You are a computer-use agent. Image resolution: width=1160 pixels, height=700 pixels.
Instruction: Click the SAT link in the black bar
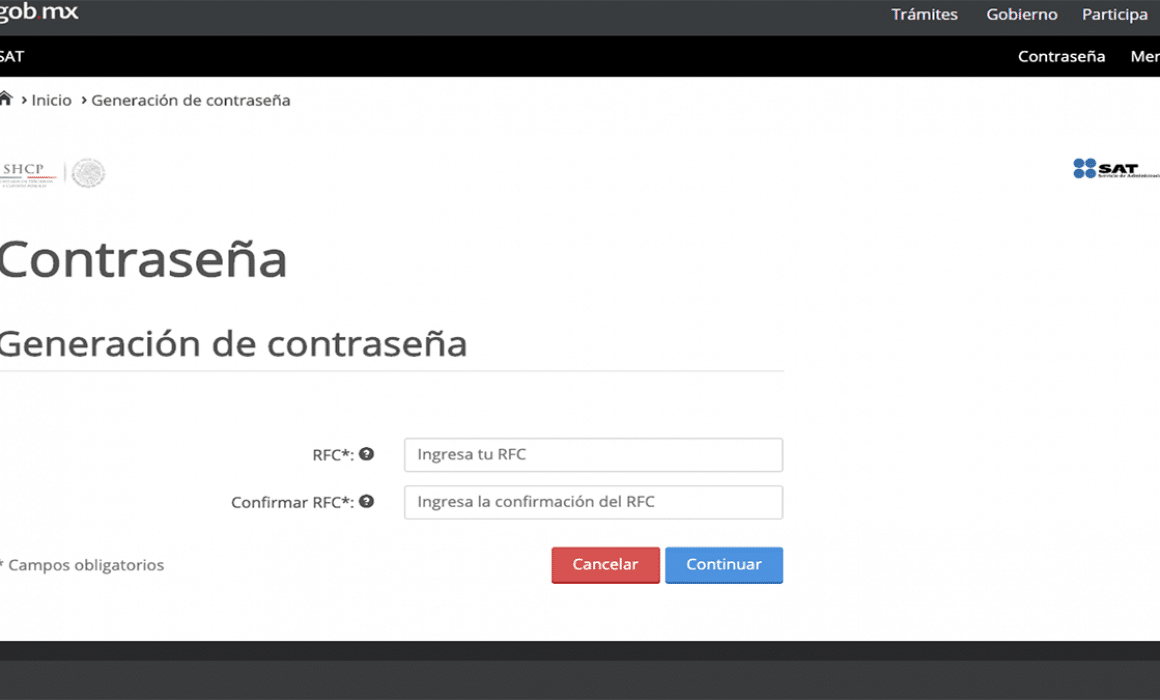pos(12,56)
